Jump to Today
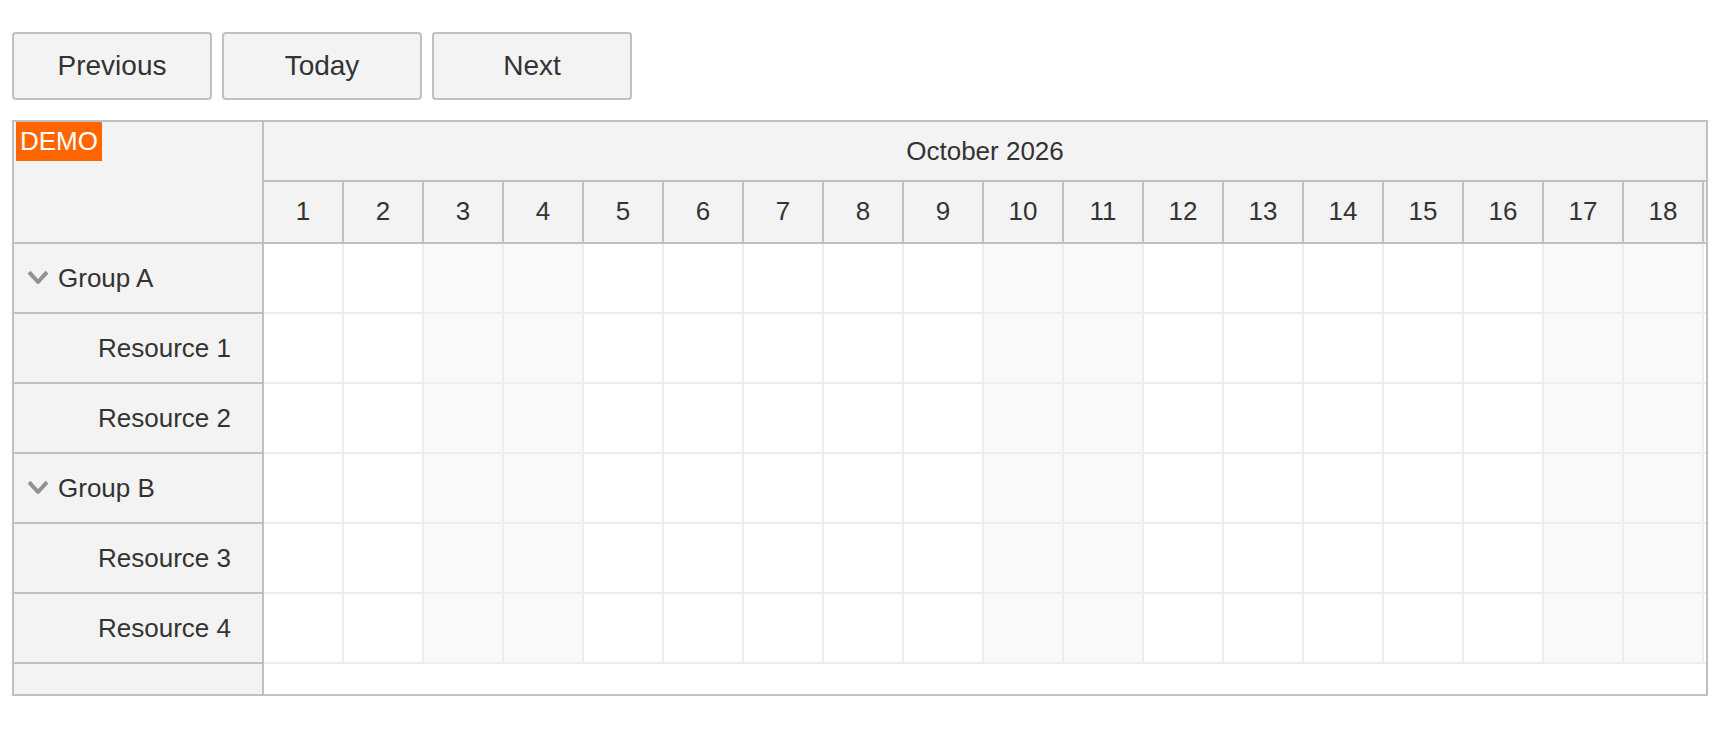Image resolution: width=1720 pixels, height=732 pixels. point(322,66)
